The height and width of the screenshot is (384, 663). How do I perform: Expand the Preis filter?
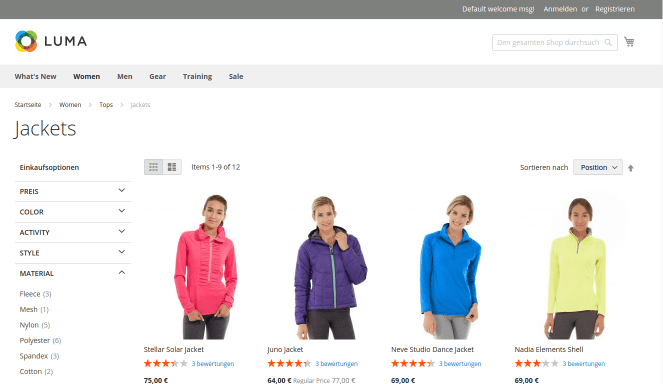(73, 191)
